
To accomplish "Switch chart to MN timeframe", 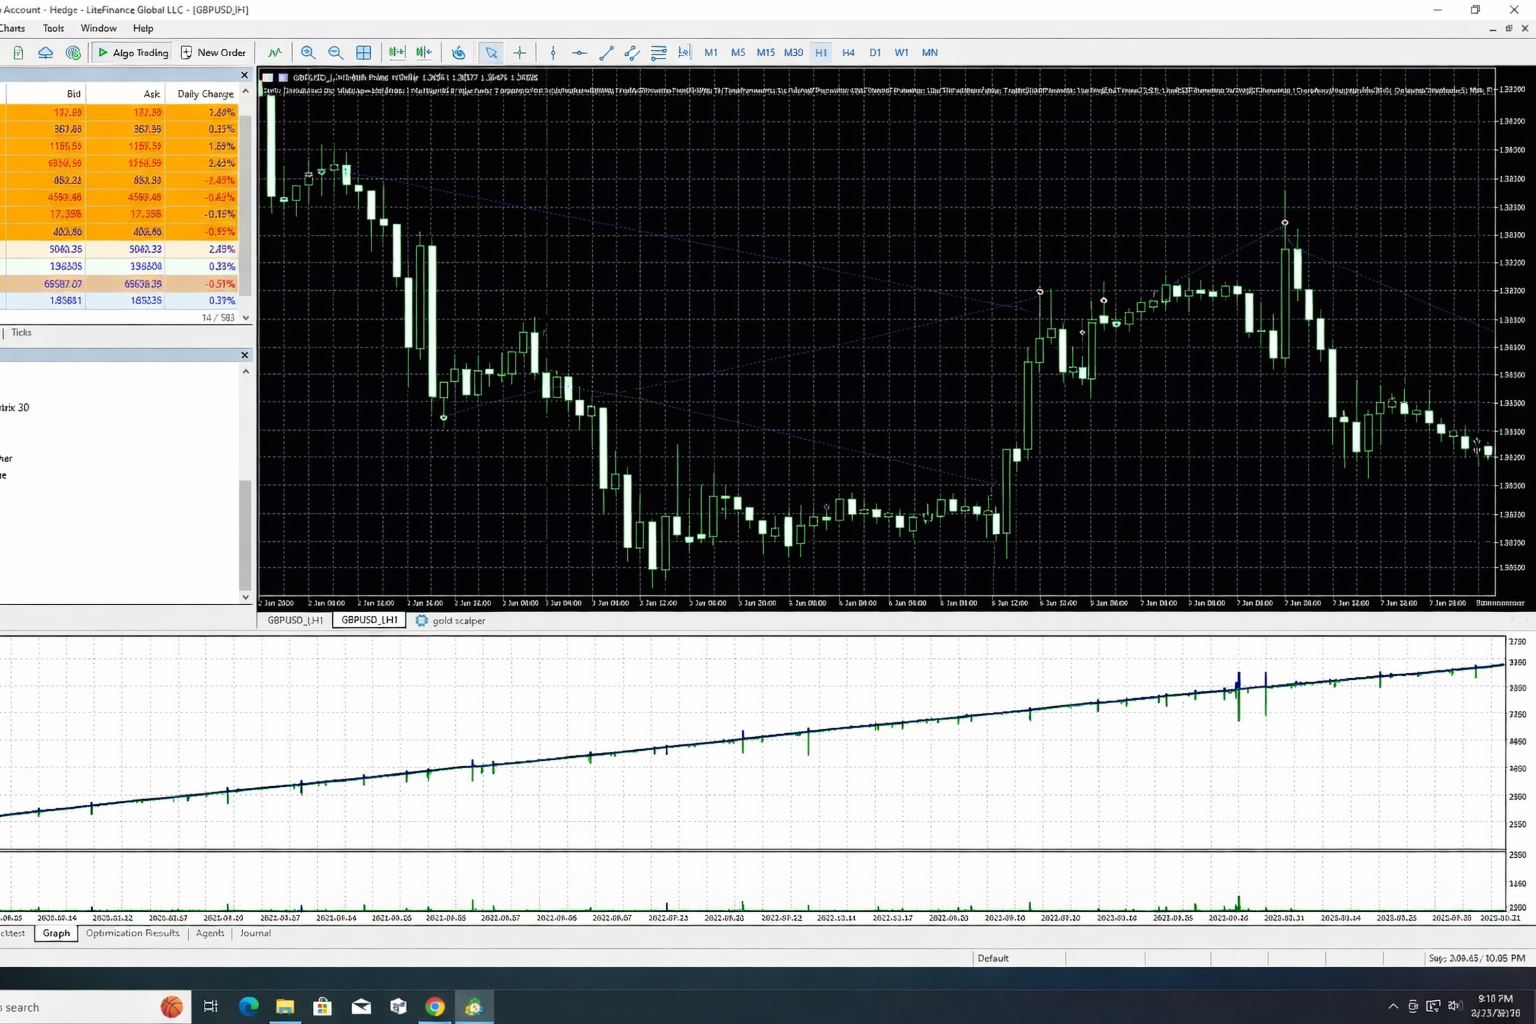I will point(930,52).
